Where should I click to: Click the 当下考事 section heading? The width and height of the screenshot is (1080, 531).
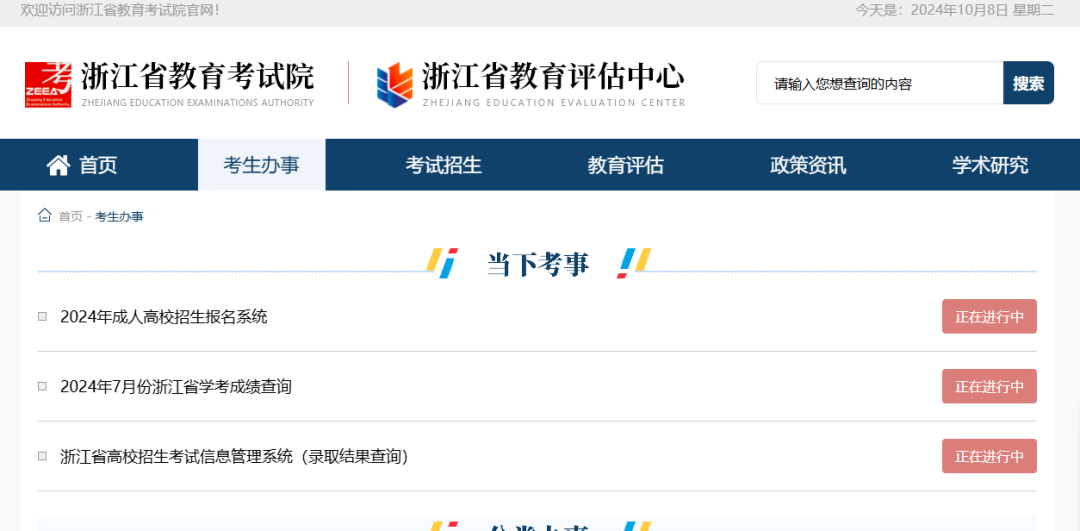click(x=538, y=264)
